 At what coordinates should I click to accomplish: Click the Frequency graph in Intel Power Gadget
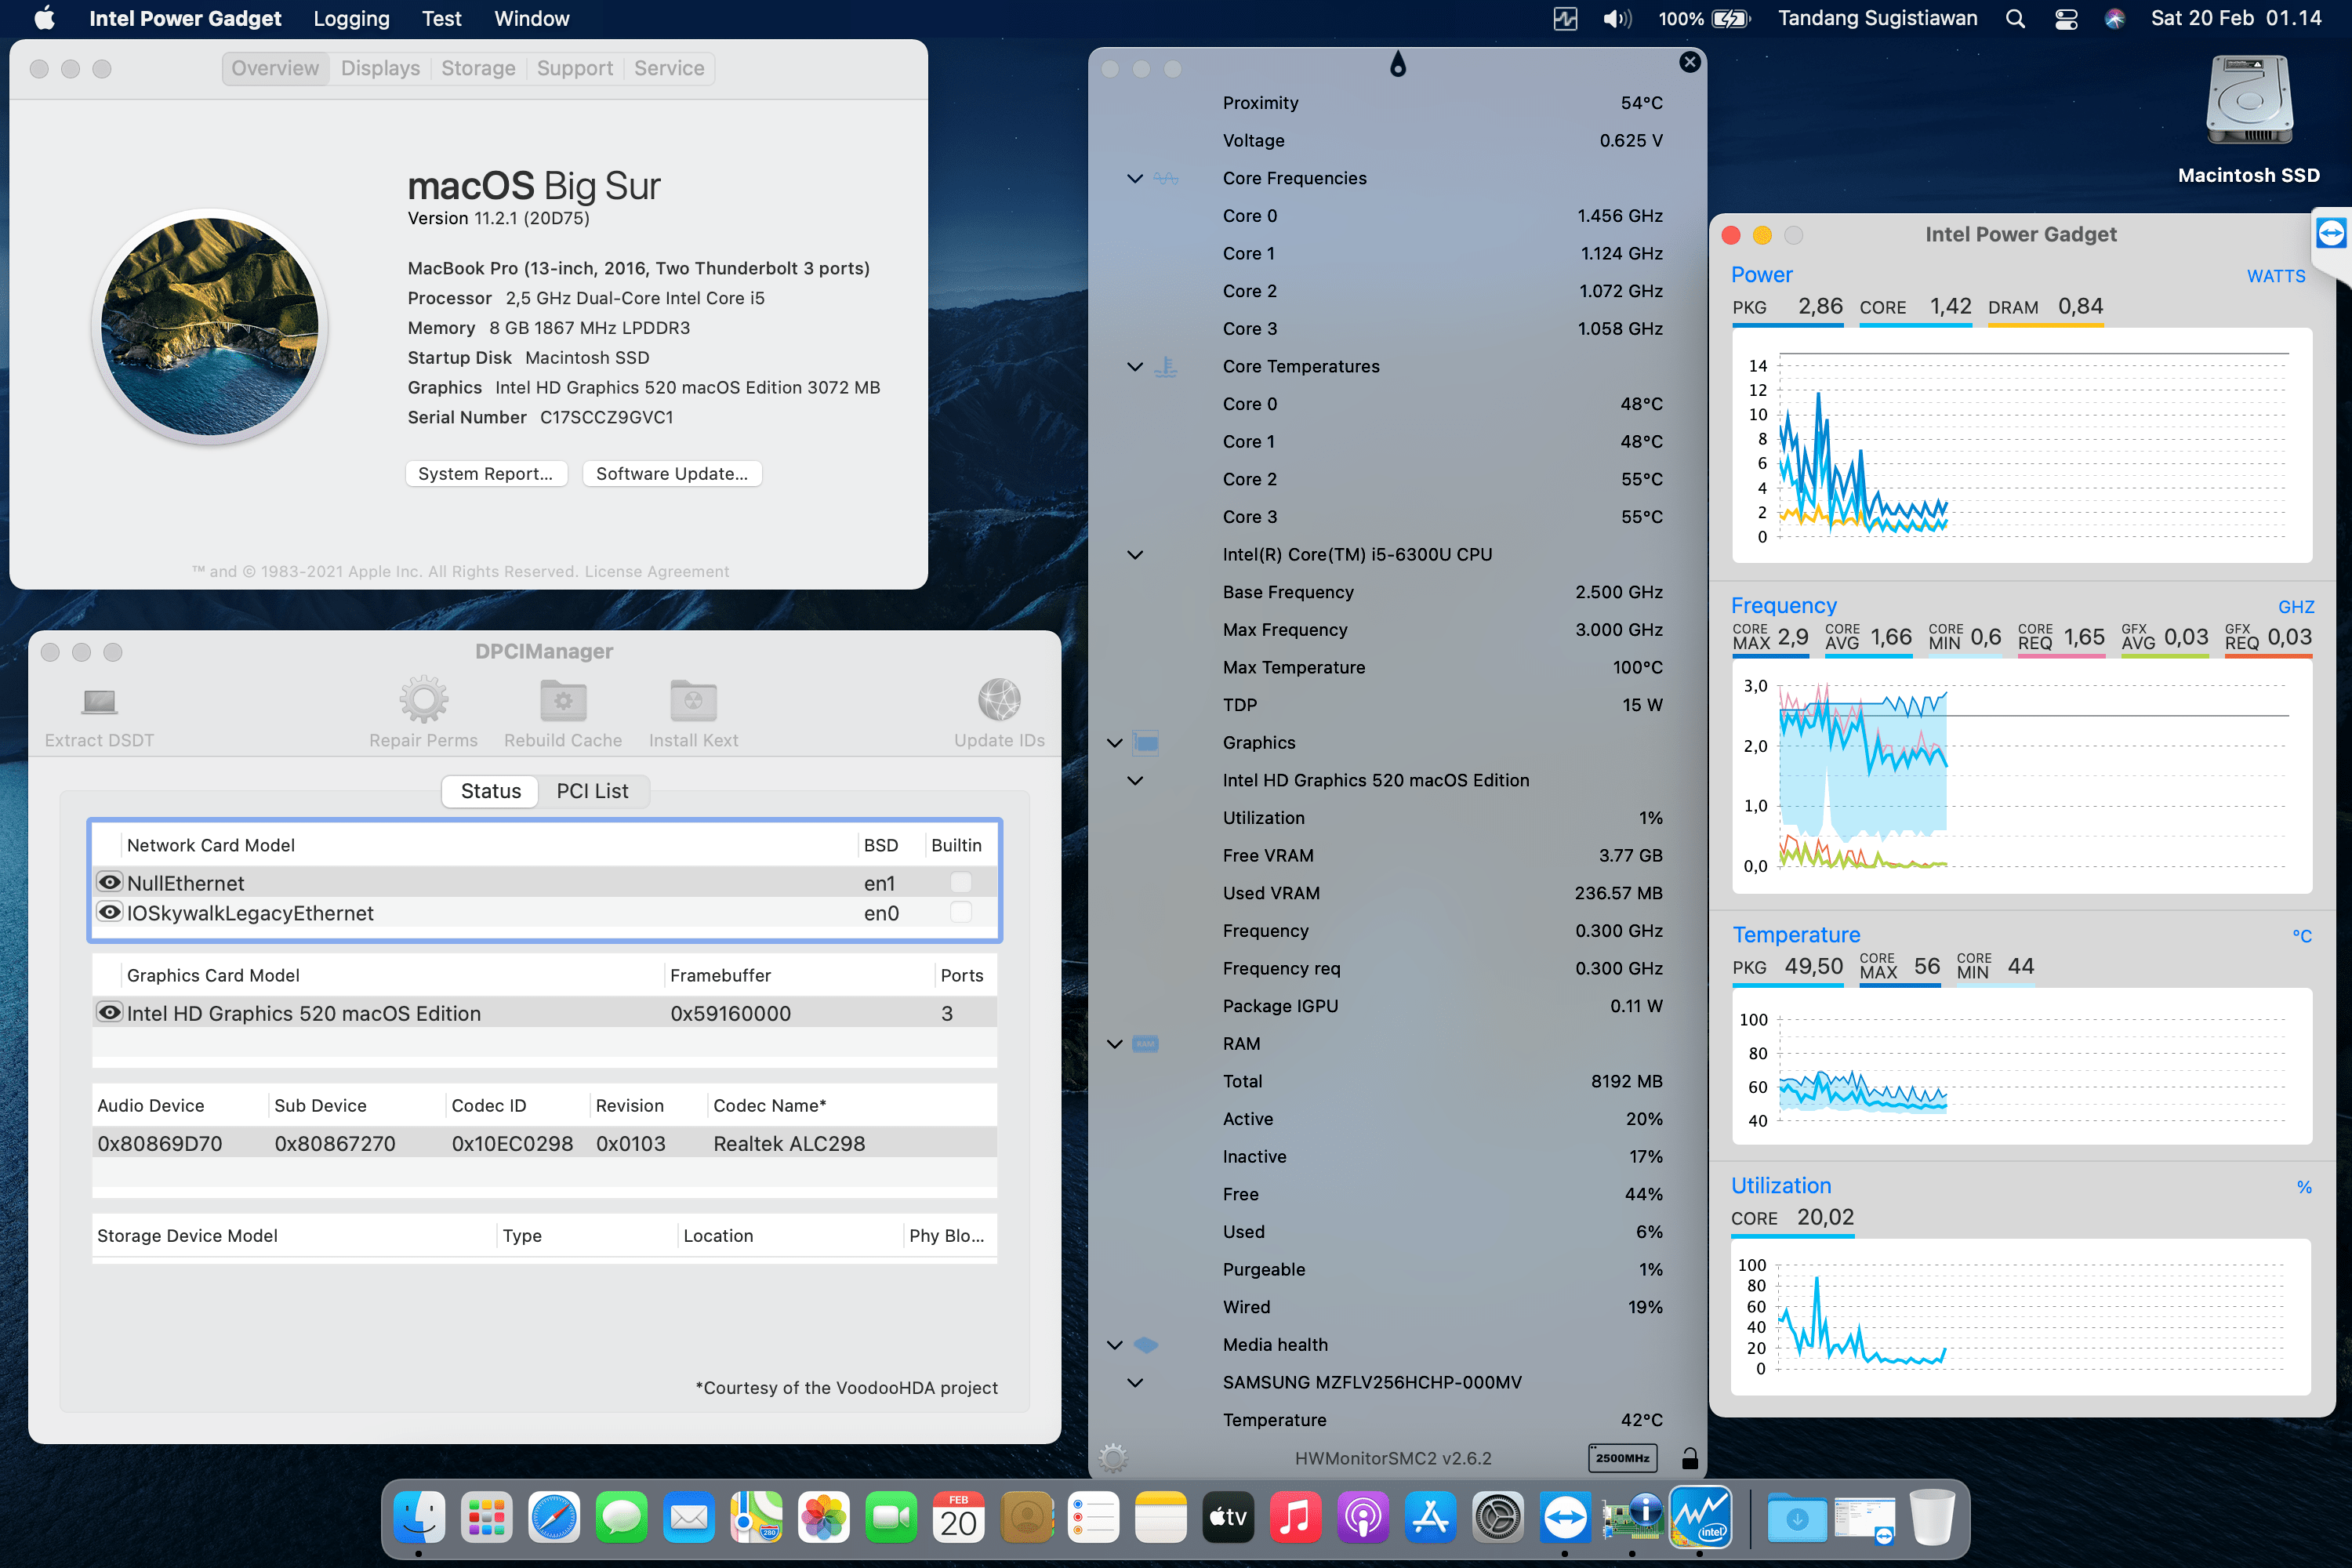point(2021,776)
